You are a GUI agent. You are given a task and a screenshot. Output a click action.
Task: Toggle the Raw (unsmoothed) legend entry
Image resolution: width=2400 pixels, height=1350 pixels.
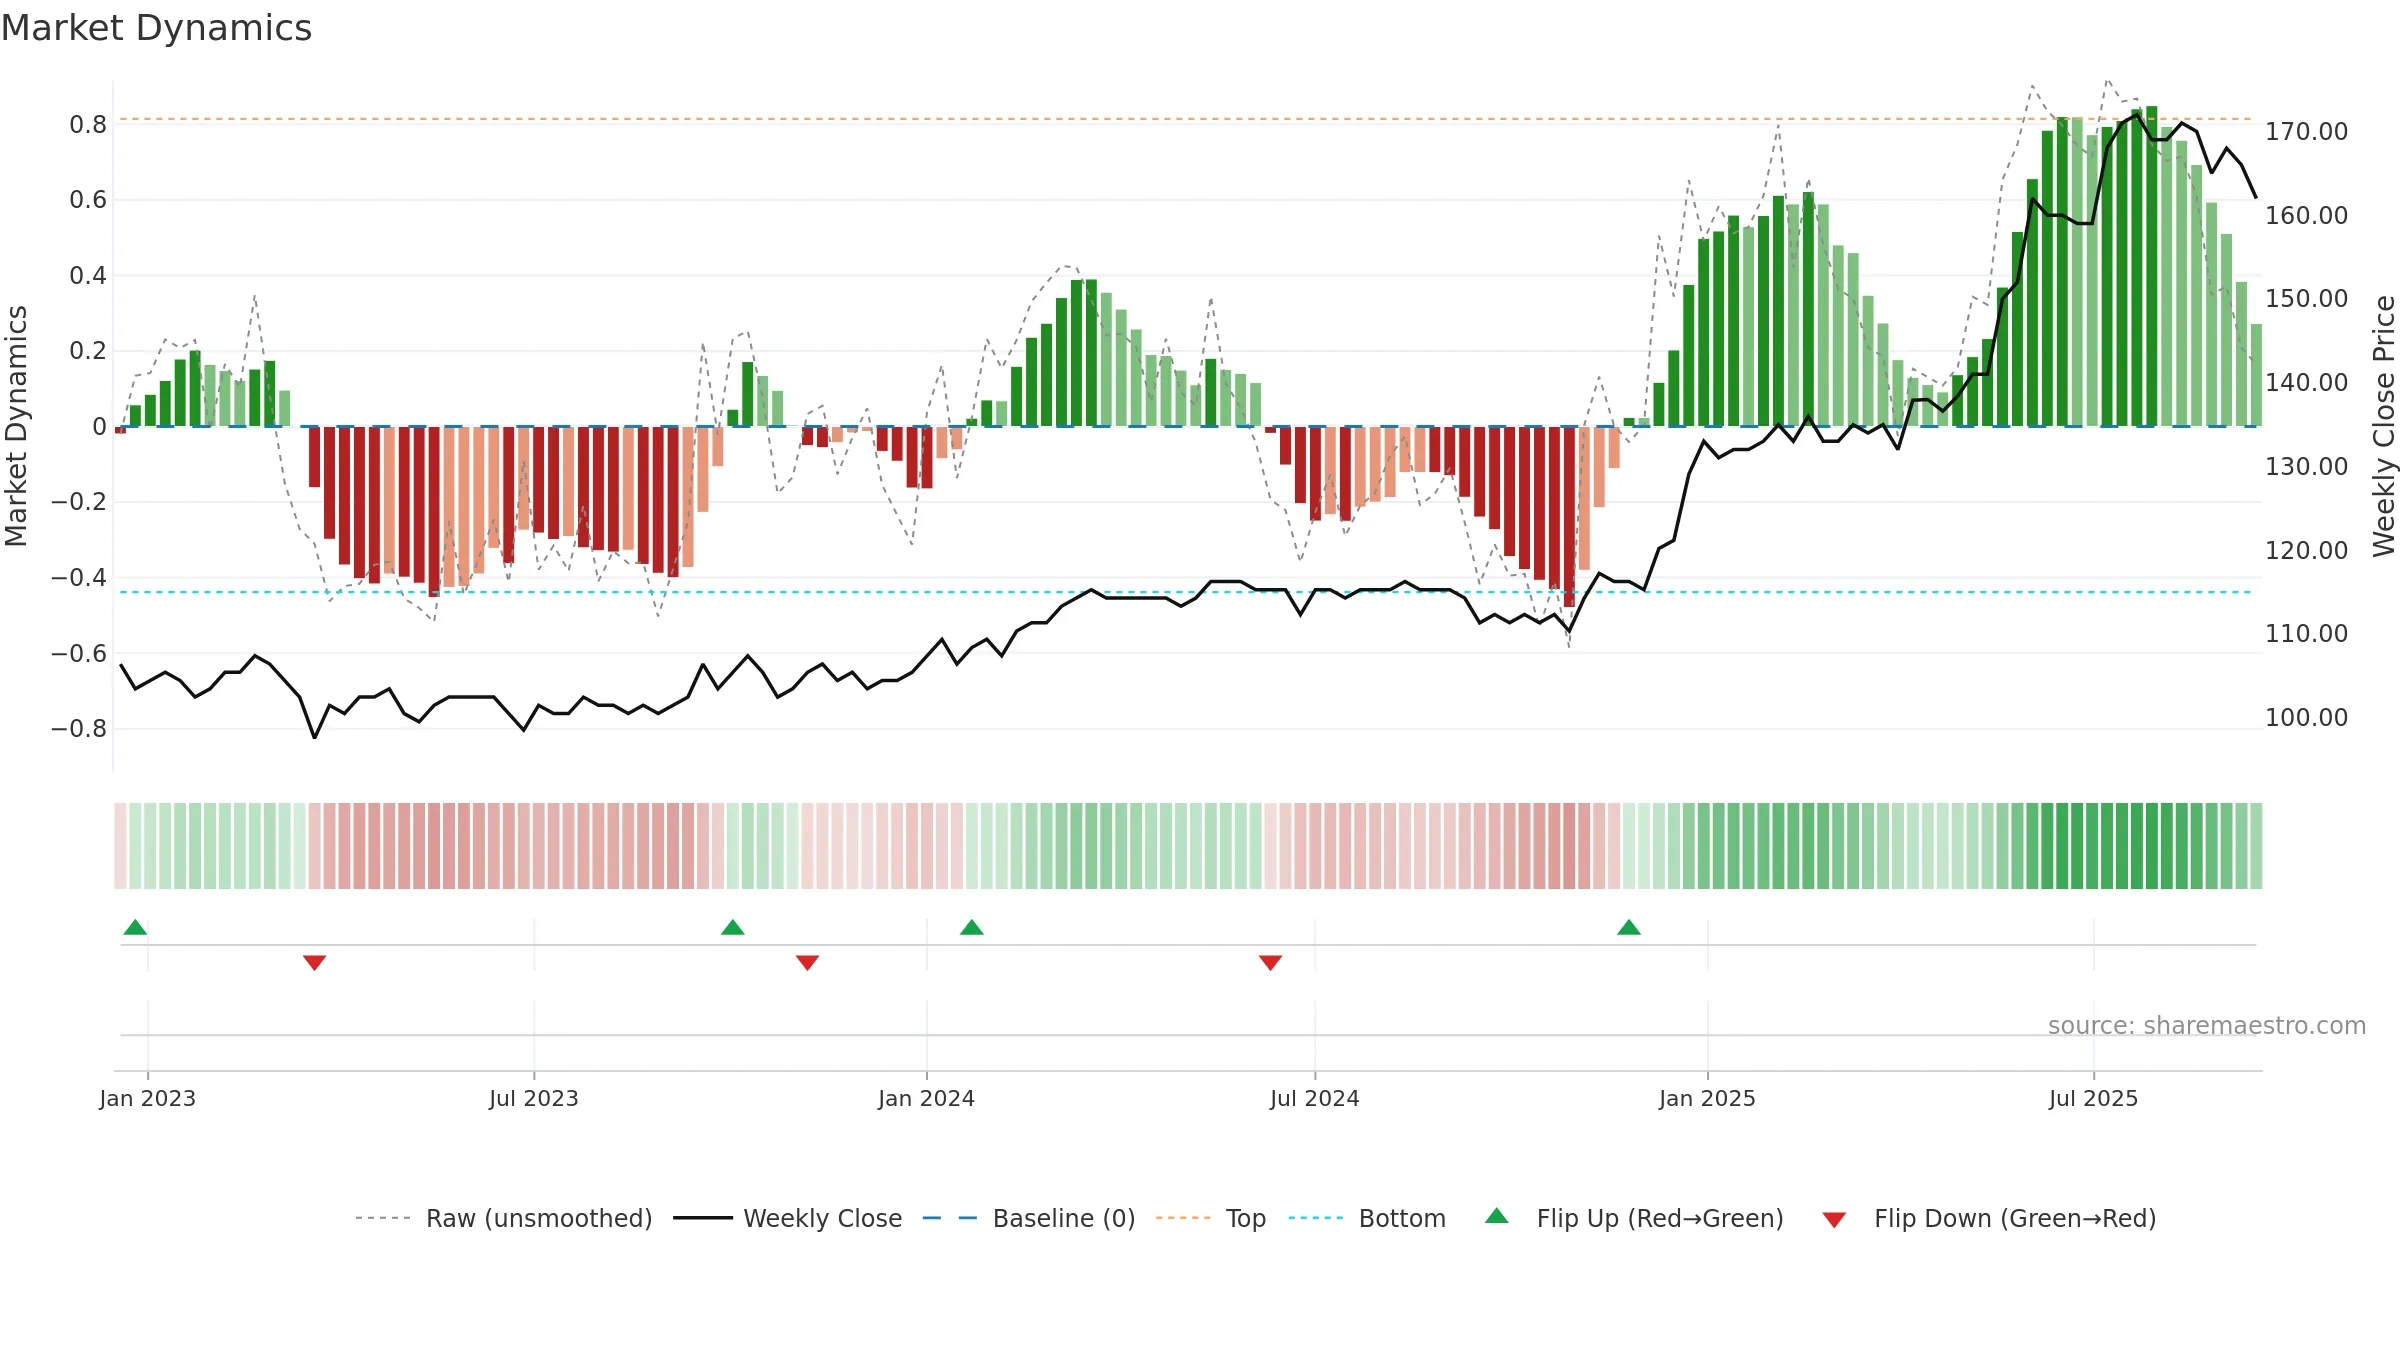[x=504, y=1218]
